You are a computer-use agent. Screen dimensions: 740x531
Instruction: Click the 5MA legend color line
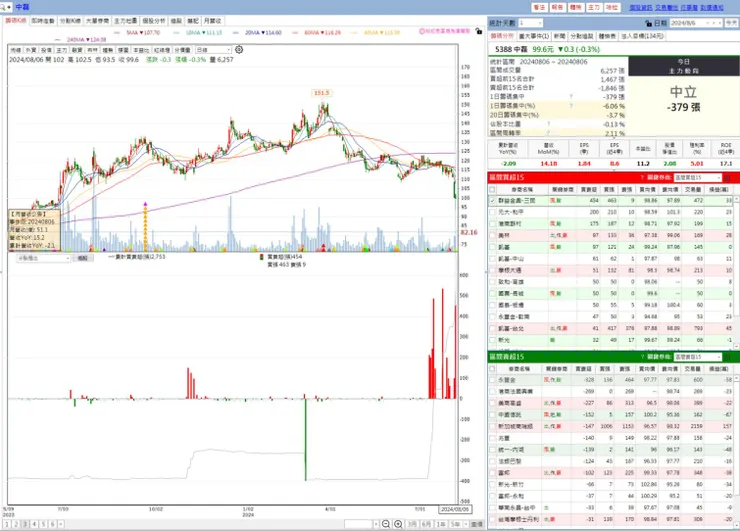click(117, 33)
